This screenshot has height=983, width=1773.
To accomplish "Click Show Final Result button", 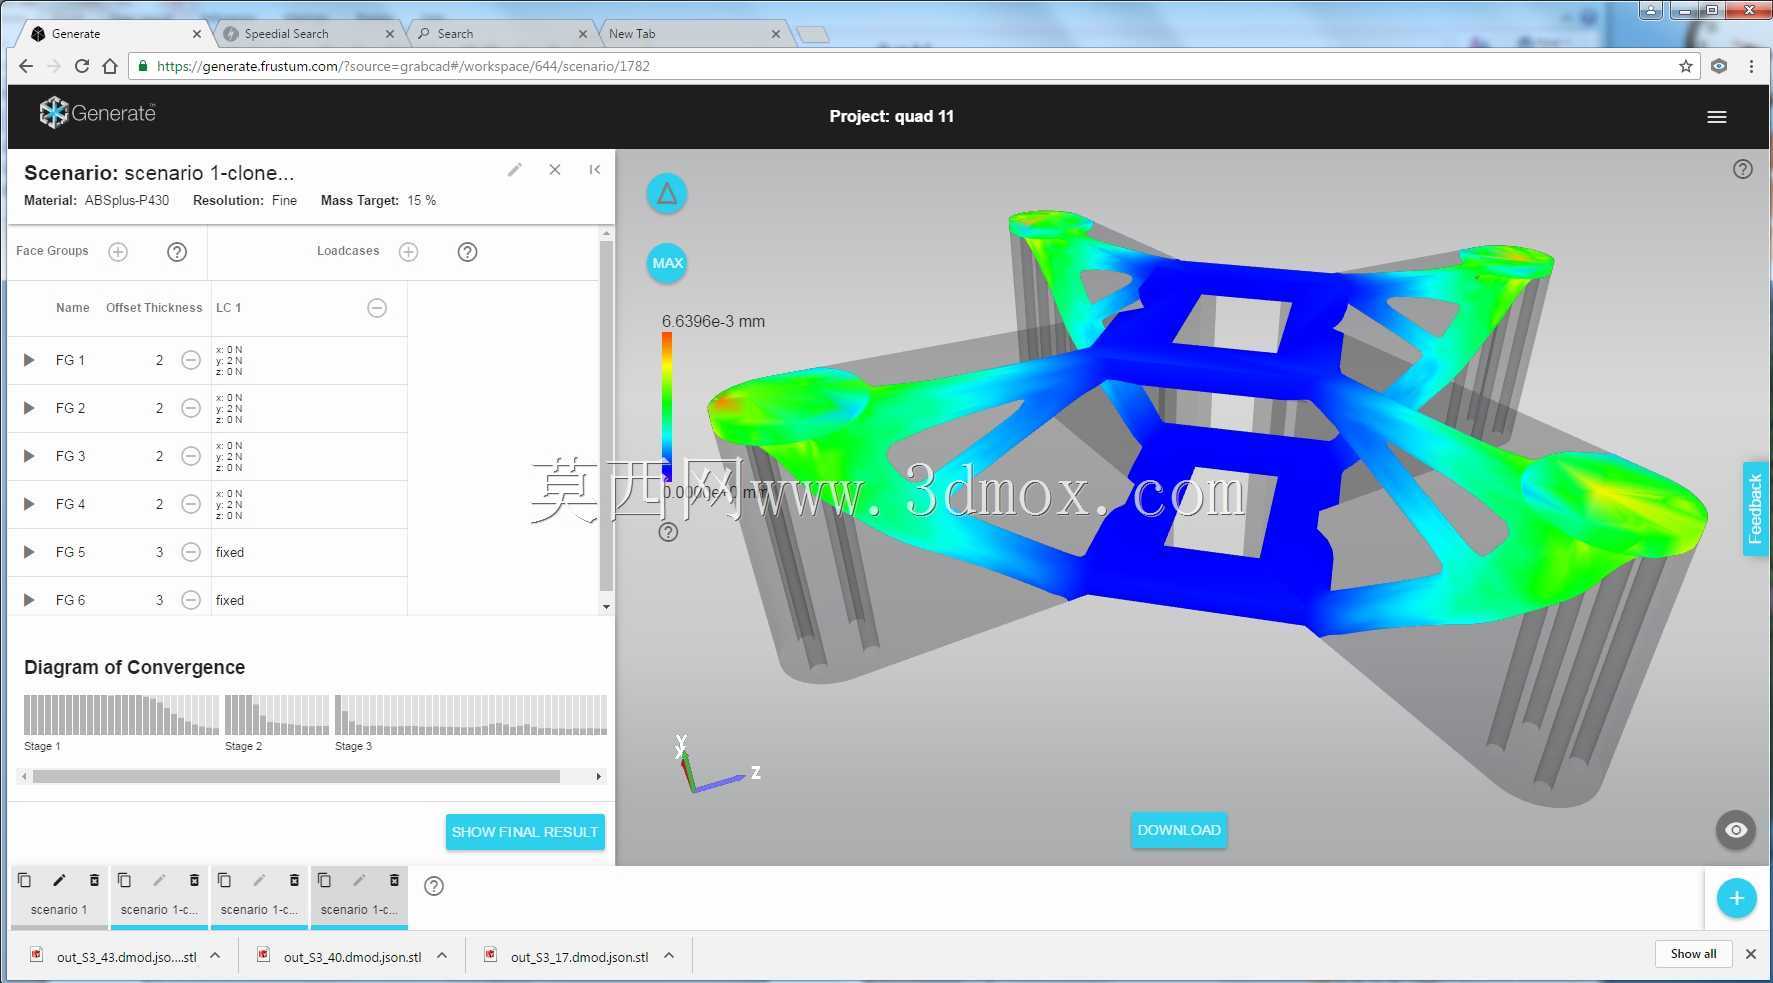I will point(525,832).
